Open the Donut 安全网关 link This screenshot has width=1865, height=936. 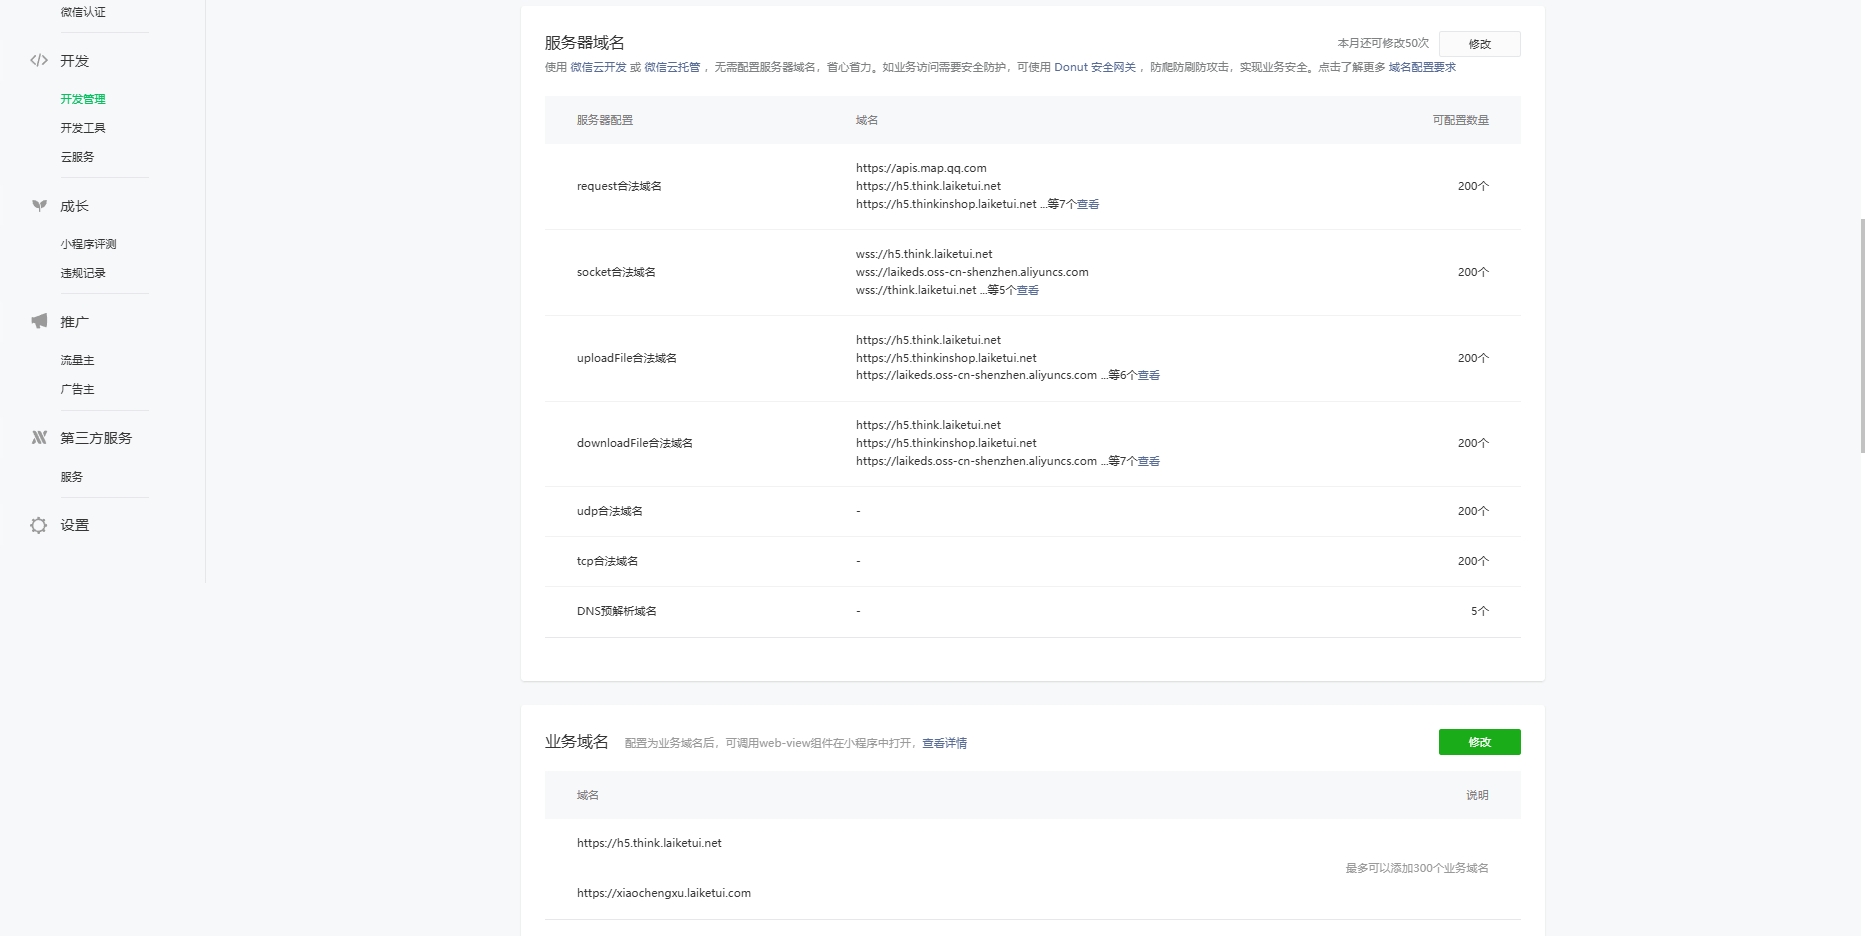click(x=1094, y=67)
